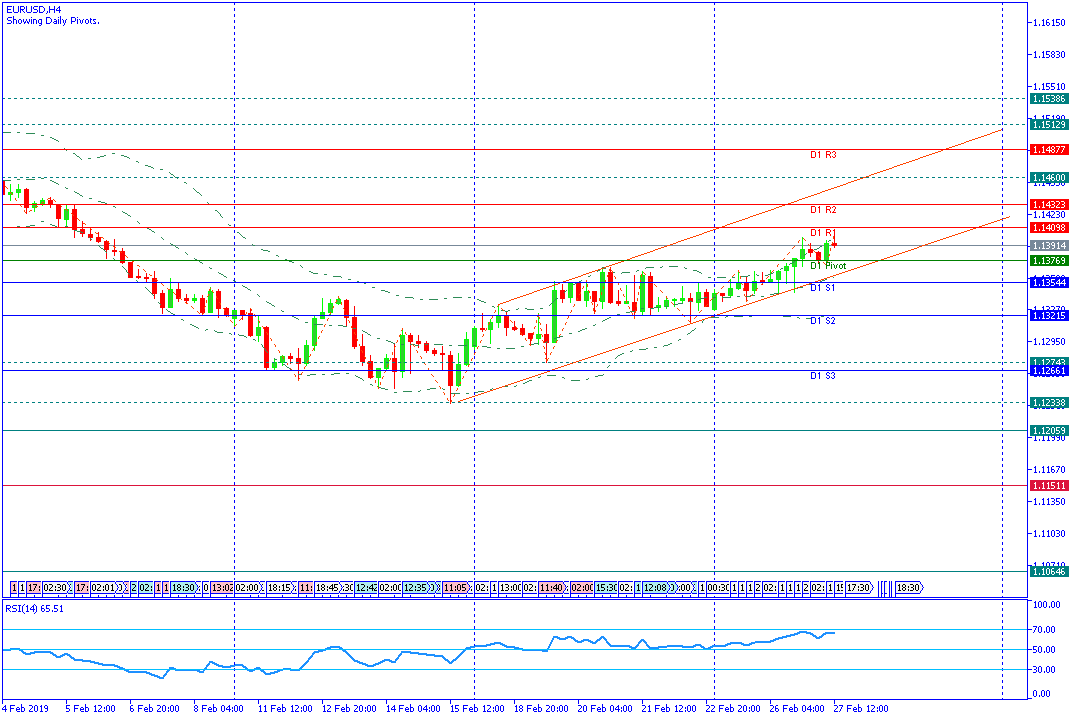The height and width of the screenshot is (720, 1080).
Task: Select the D1 S1 support label
Action: 822,288
